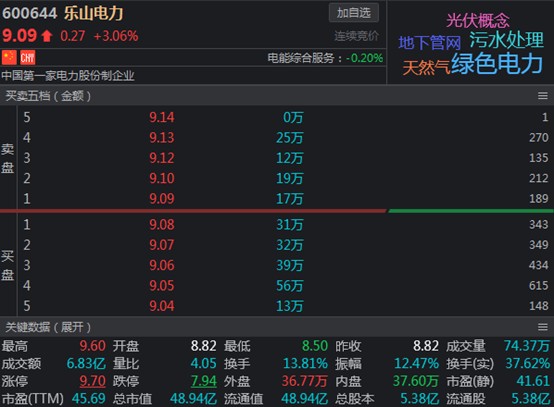Click the 总市值 value 48.94亿
This screenshot has height=407, width=554.
tap(193, 399)
